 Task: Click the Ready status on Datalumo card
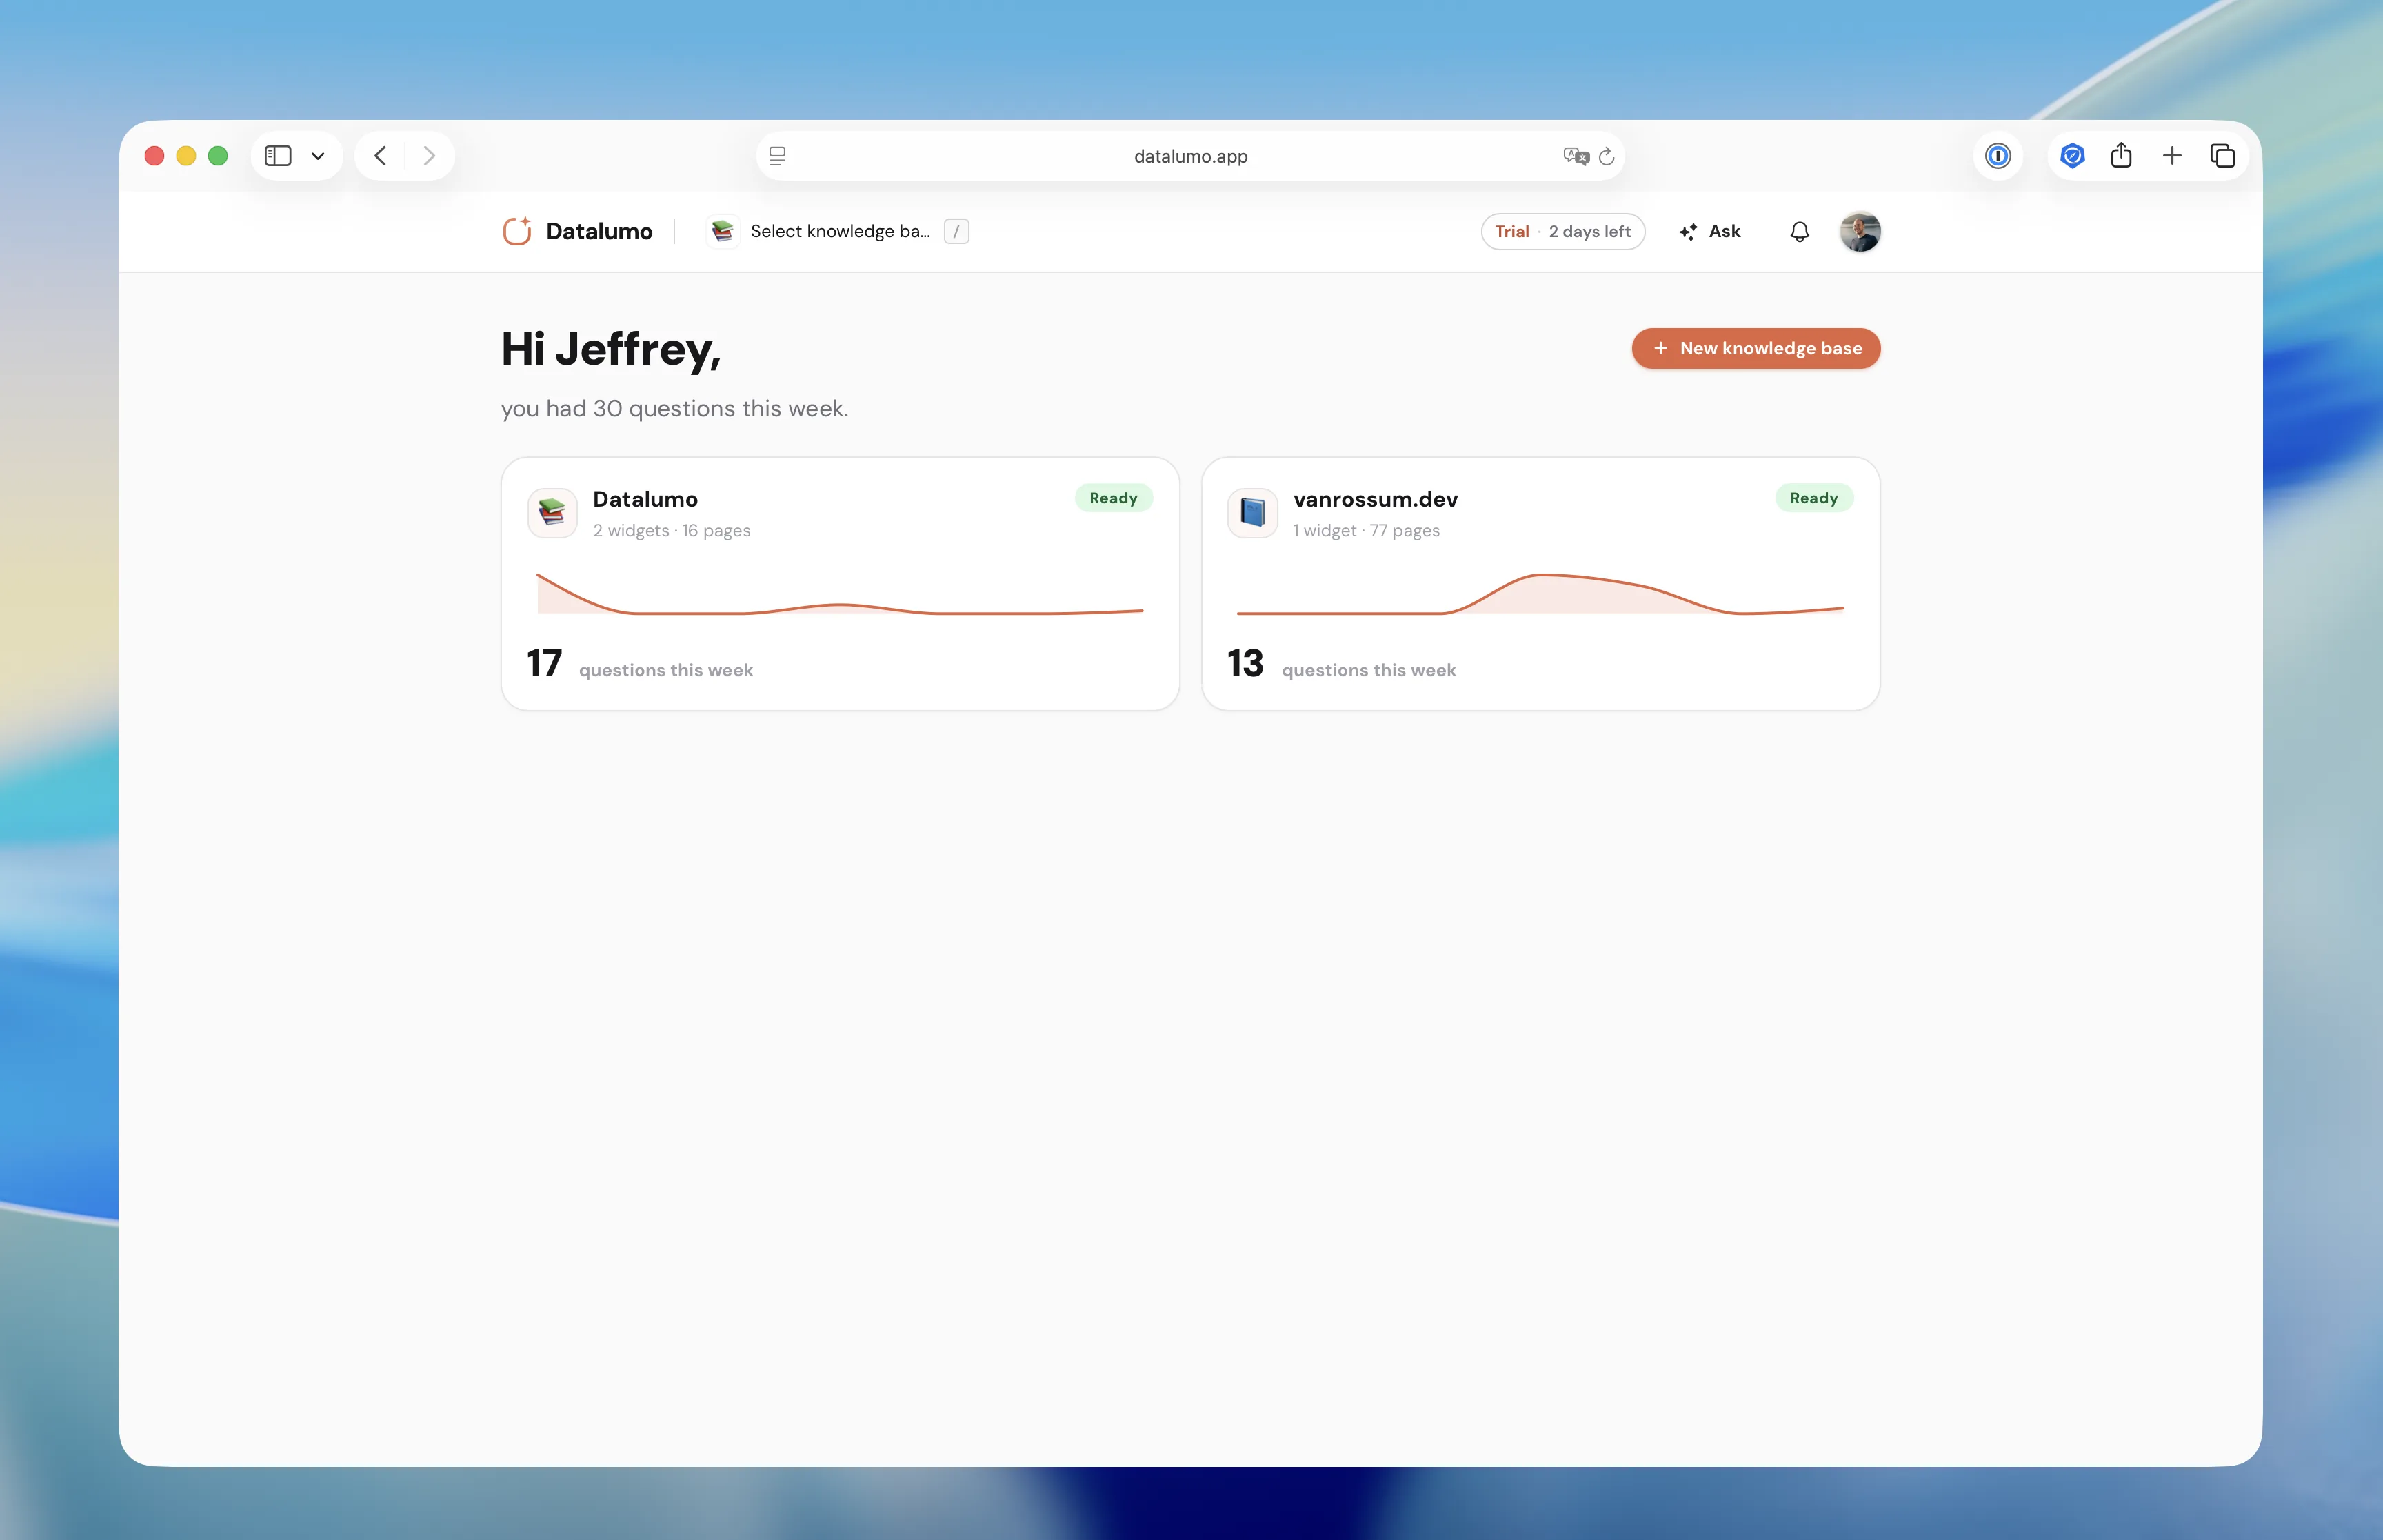pyautogui.click(x=1113, y=498)
